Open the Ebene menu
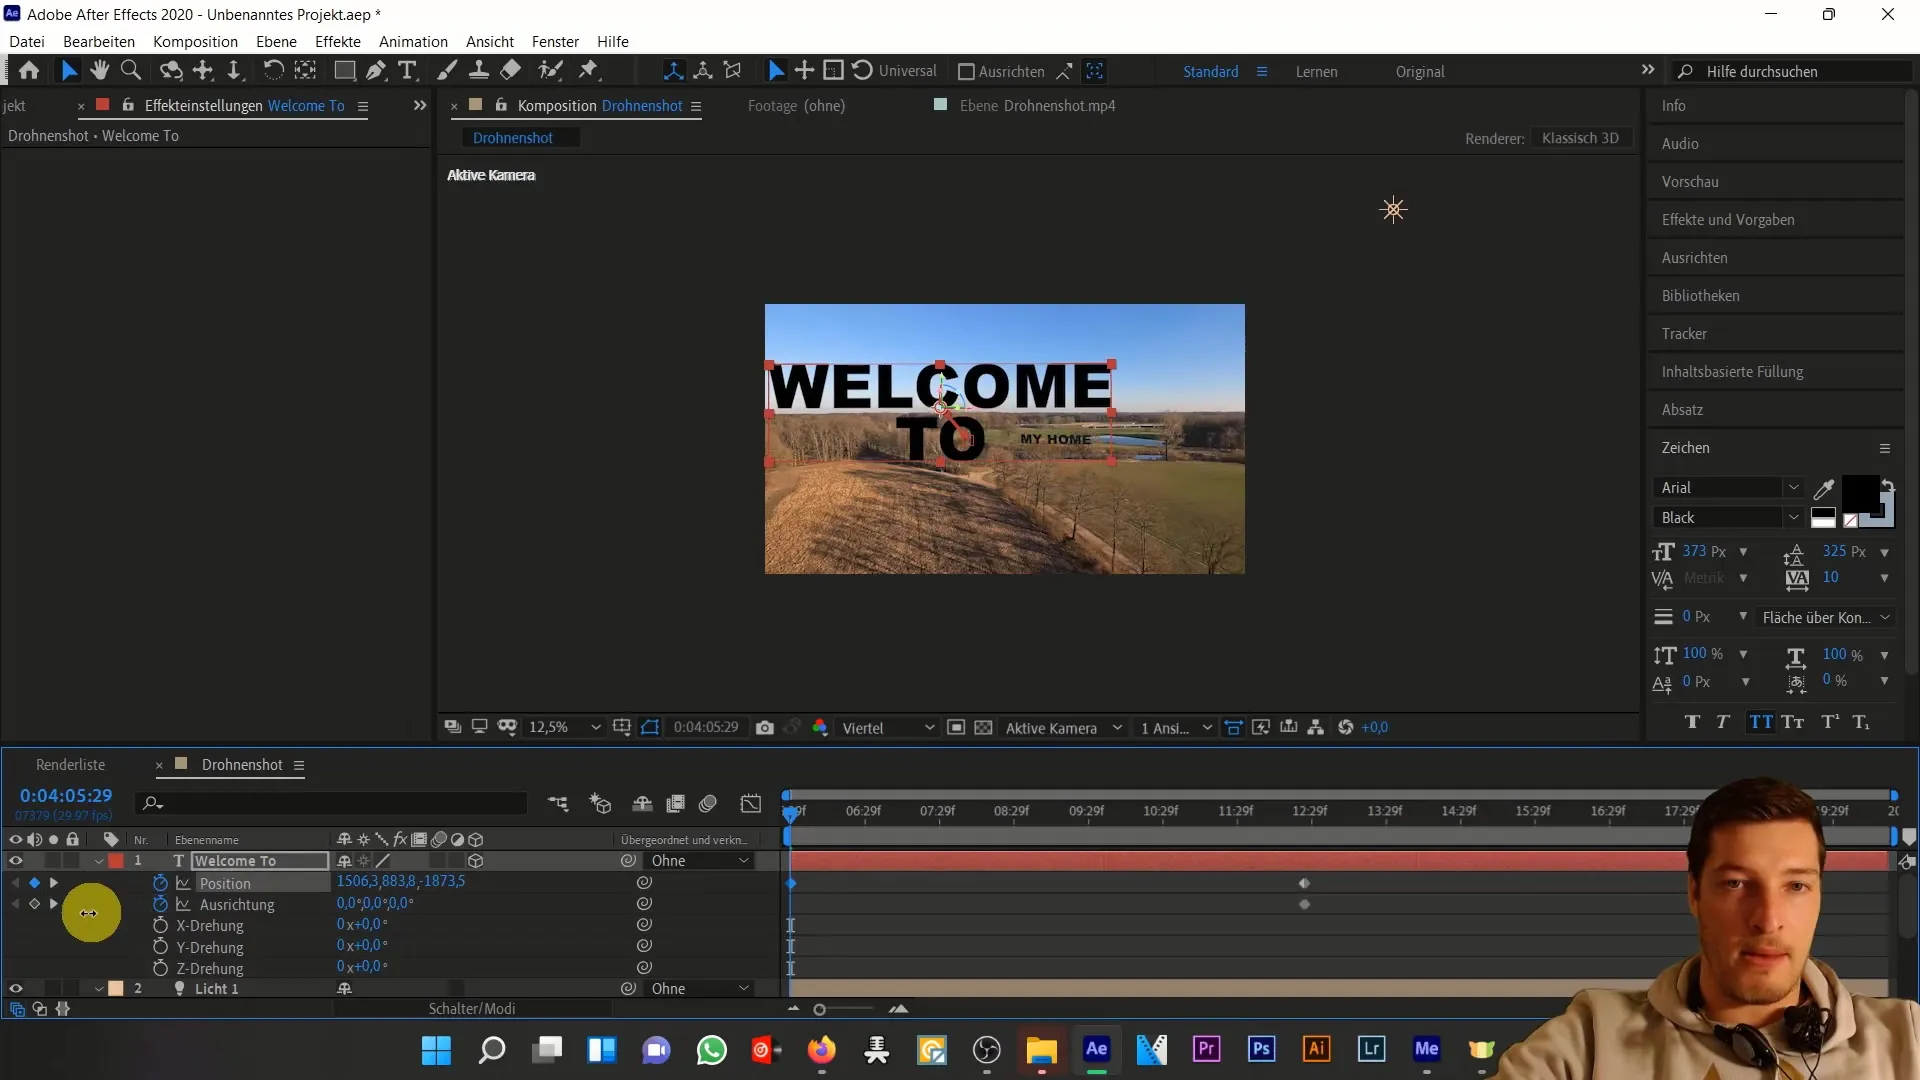Viewport: 1920px width, 1080px height. [x=276, y=42]
